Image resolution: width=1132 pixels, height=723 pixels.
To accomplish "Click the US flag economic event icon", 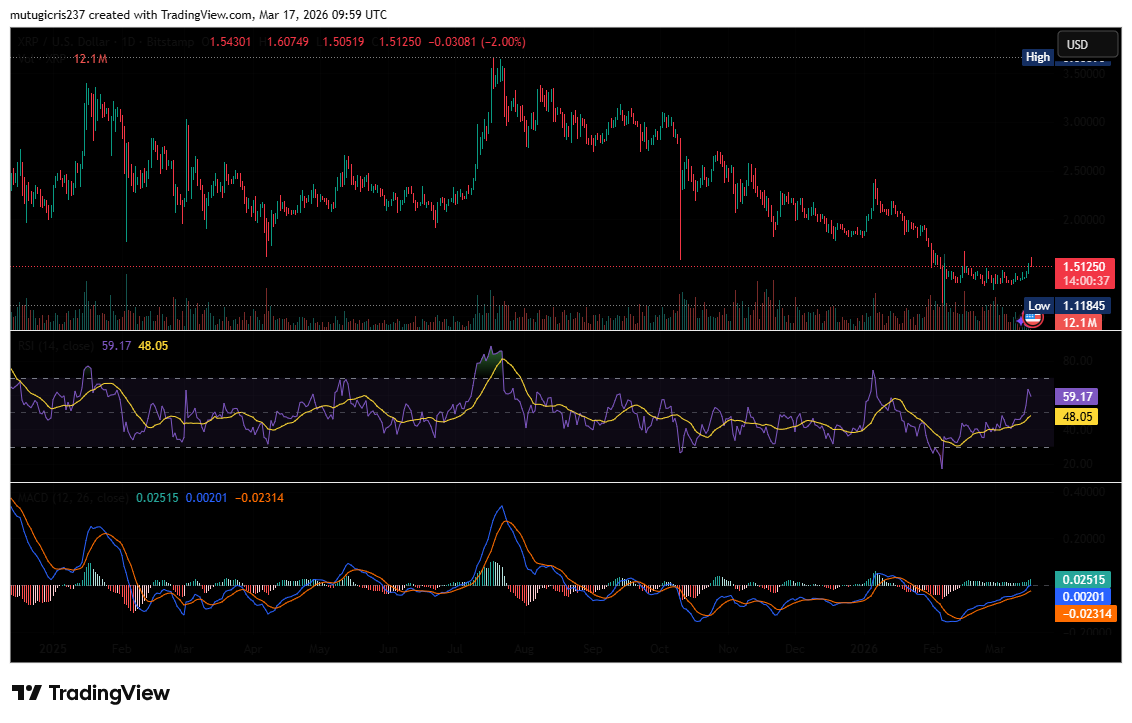I will tap(1034, 319).
